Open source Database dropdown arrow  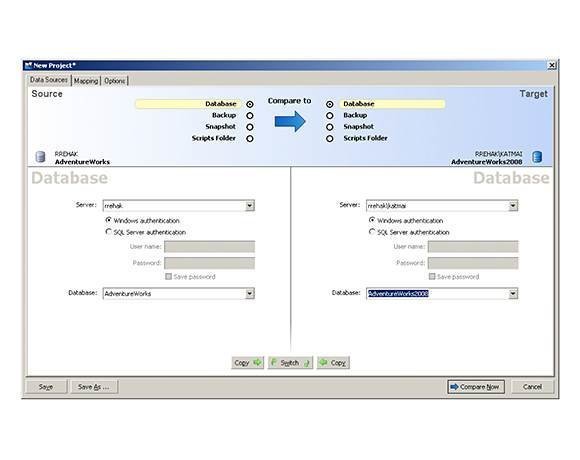250,294
